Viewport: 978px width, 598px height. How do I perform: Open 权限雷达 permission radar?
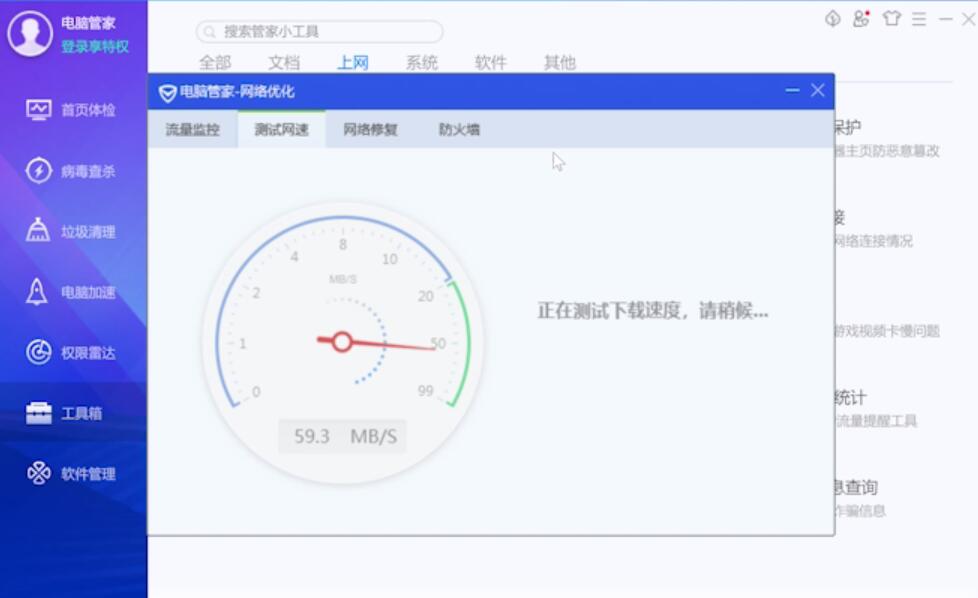[x=70, y=352]
